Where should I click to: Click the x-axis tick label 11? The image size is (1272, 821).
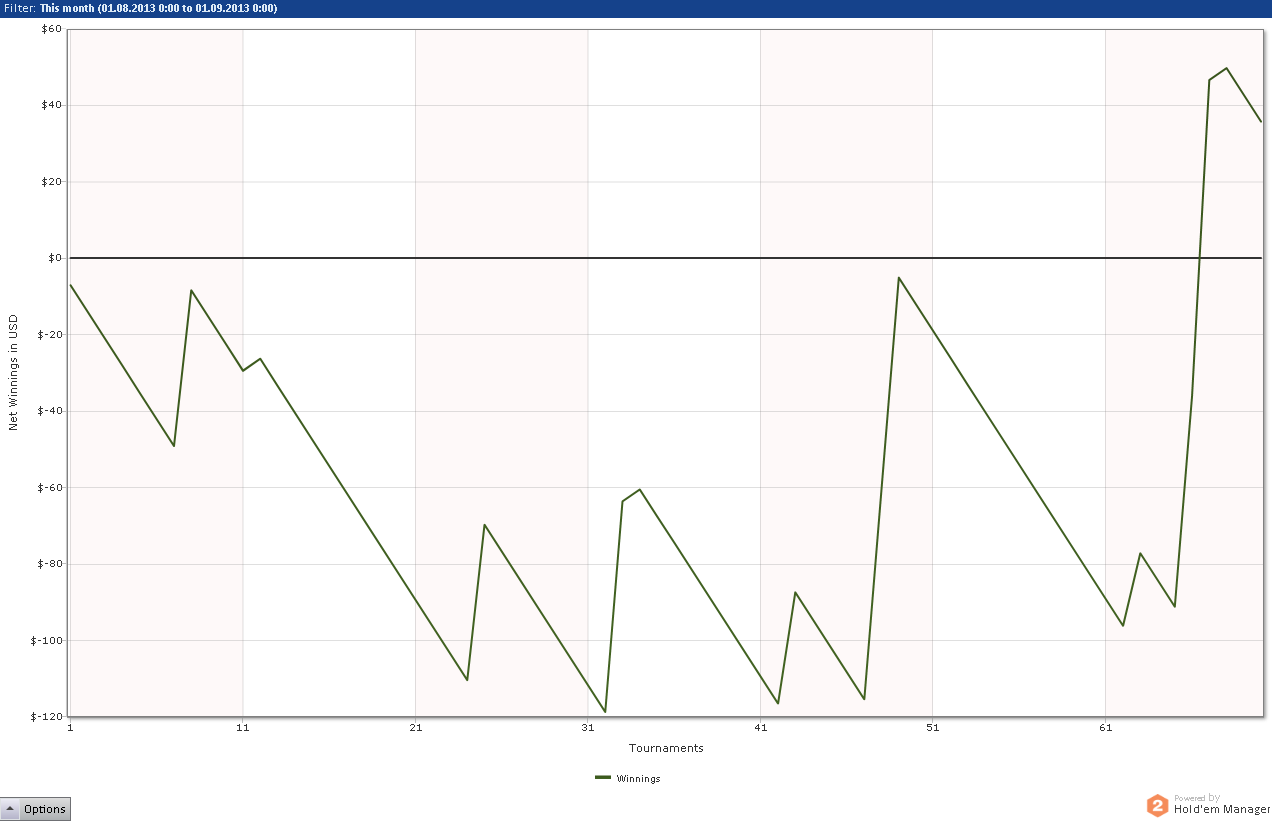243,727
